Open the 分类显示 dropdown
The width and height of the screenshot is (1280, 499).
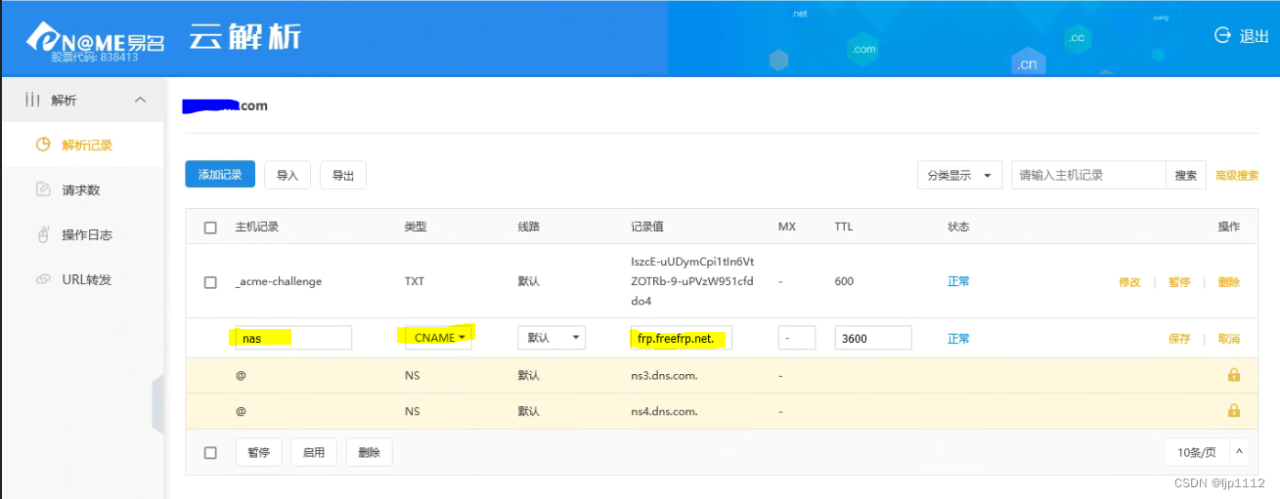tap(959, 175)
